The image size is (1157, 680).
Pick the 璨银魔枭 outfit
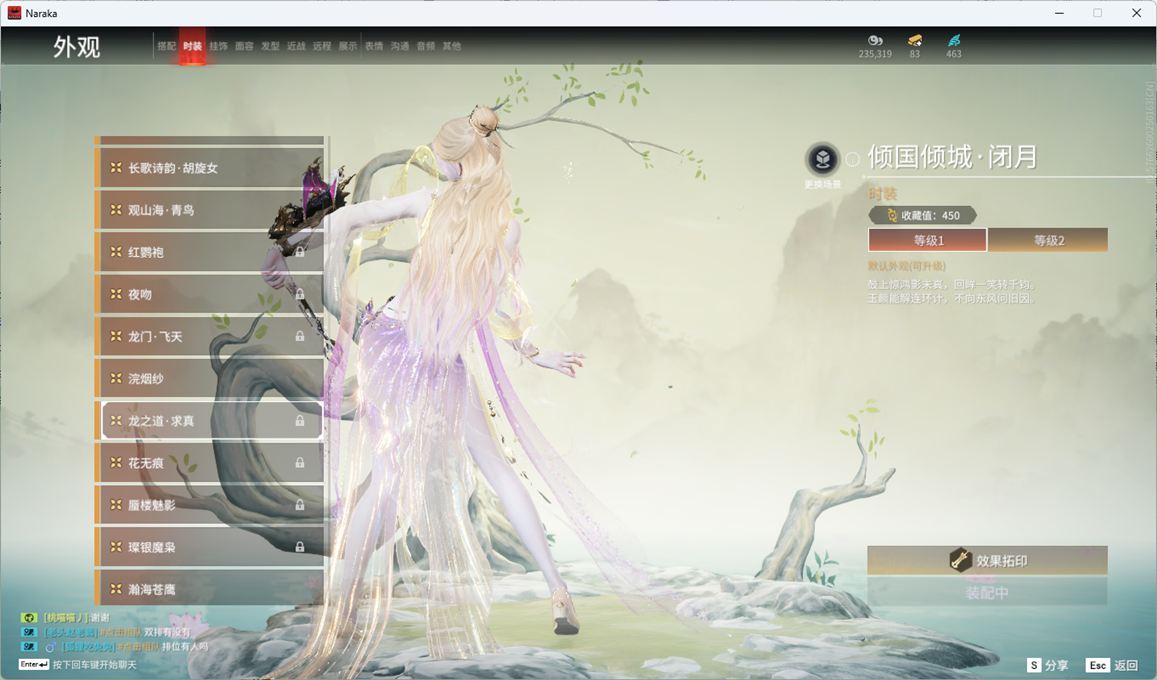(210, 547)
